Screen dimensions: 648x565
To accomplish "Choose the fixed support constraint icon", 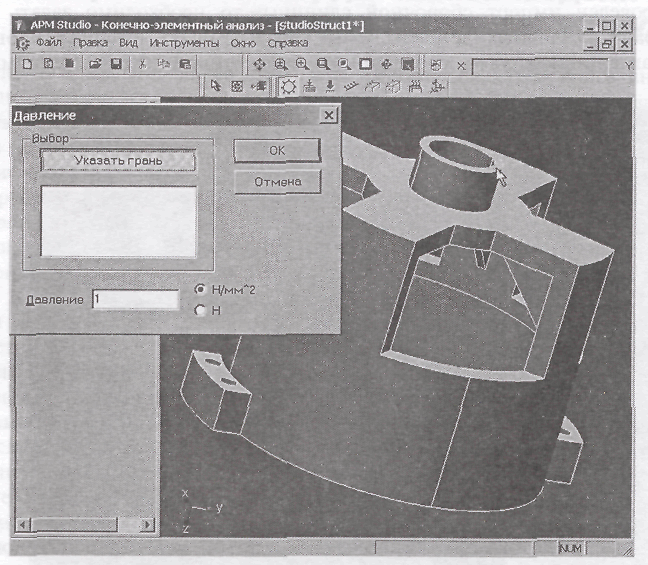I will (310, 86).
